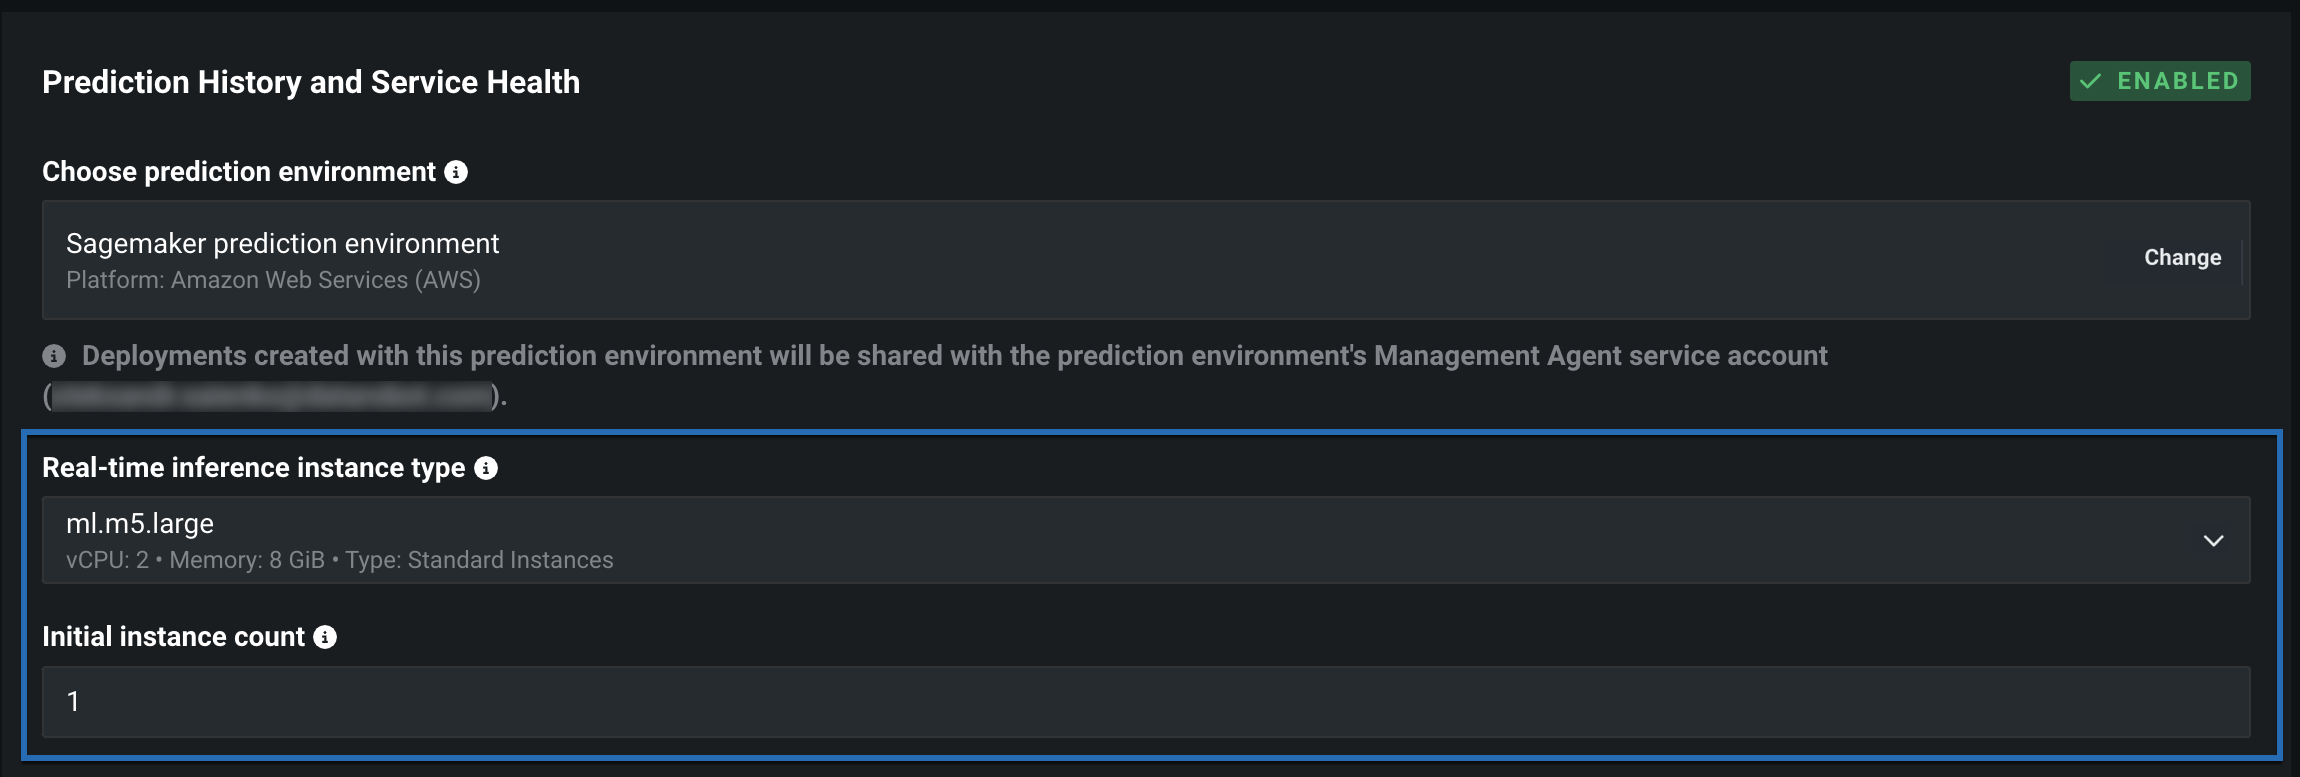Image resolution: width=2300 pixels, height=777 pixels.
Task: Click the Initial instance count label
Action: tap(173, 637)
